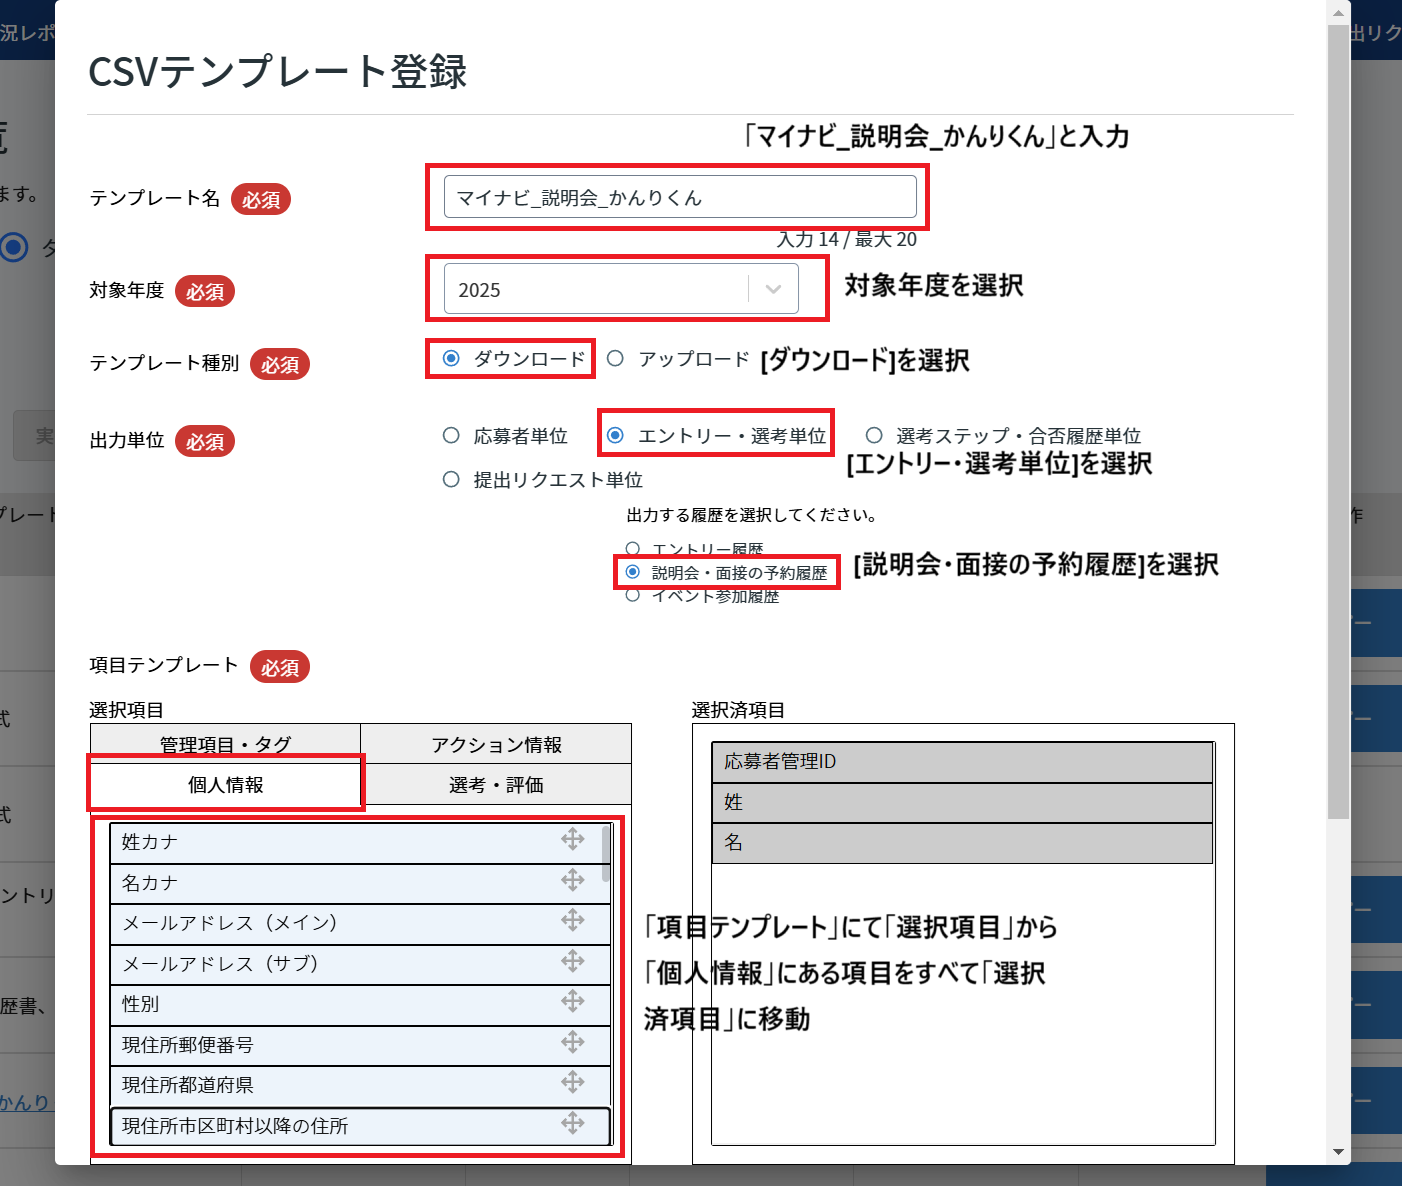1402x1186 pixels.
Task: Open the 管理項目・タグ tab
Action: click(225, 743)
